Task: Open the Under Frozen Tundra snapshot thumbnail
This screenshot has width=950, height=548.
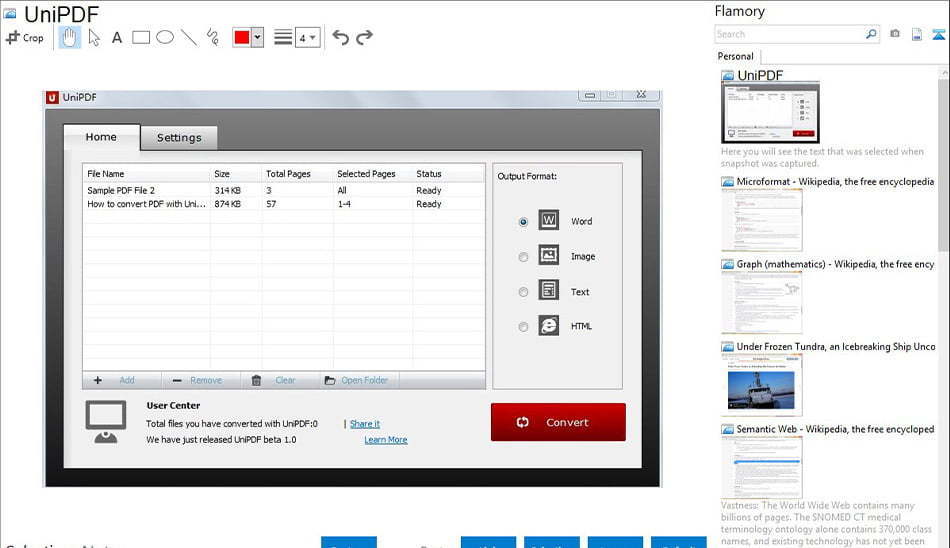Action: click(762, 385)
